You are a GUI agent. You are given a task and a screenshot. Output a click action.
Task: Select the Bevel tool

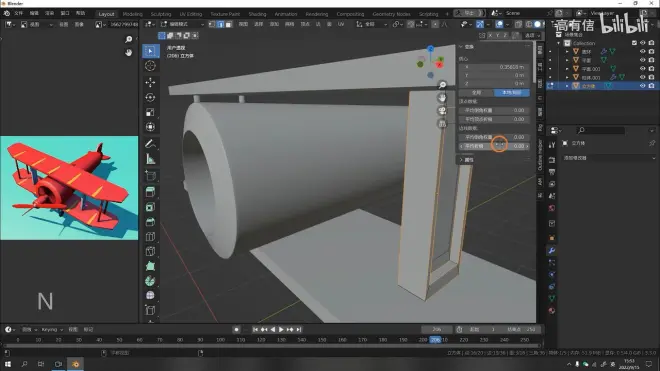tap(150, 222)
